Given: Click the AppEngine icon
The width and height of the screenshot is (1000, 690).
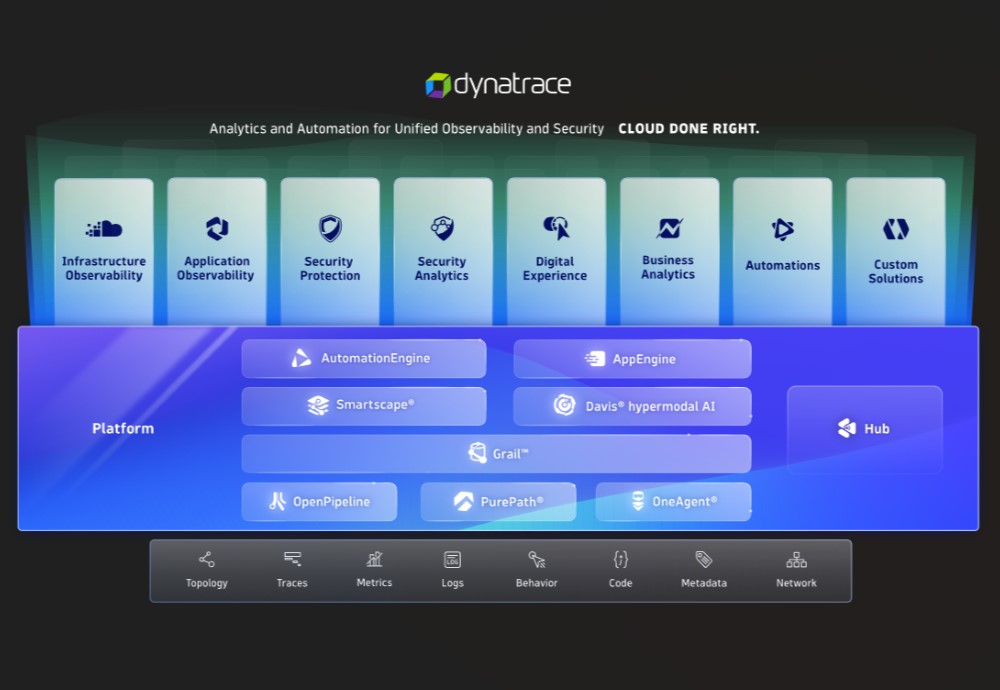Looking at the screenshot, I should (x=595, y=359).
